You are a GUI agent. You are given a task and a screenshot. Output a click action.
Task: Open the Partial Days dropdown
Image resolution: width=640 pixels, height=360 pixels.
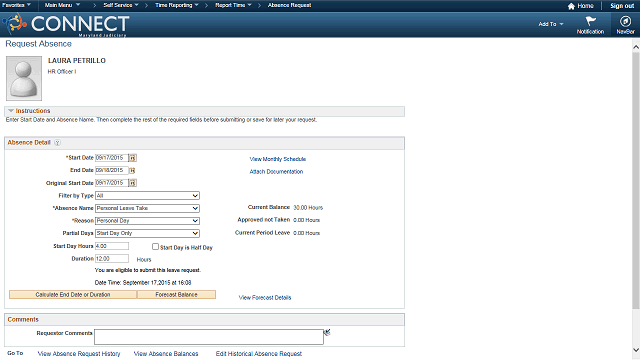(x=147, y=233)
